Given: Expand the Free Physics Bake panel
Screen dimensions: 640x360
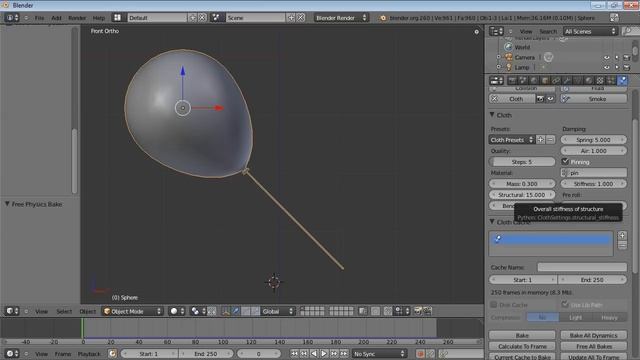Looking at the screenshot, I should coord(7,204).
